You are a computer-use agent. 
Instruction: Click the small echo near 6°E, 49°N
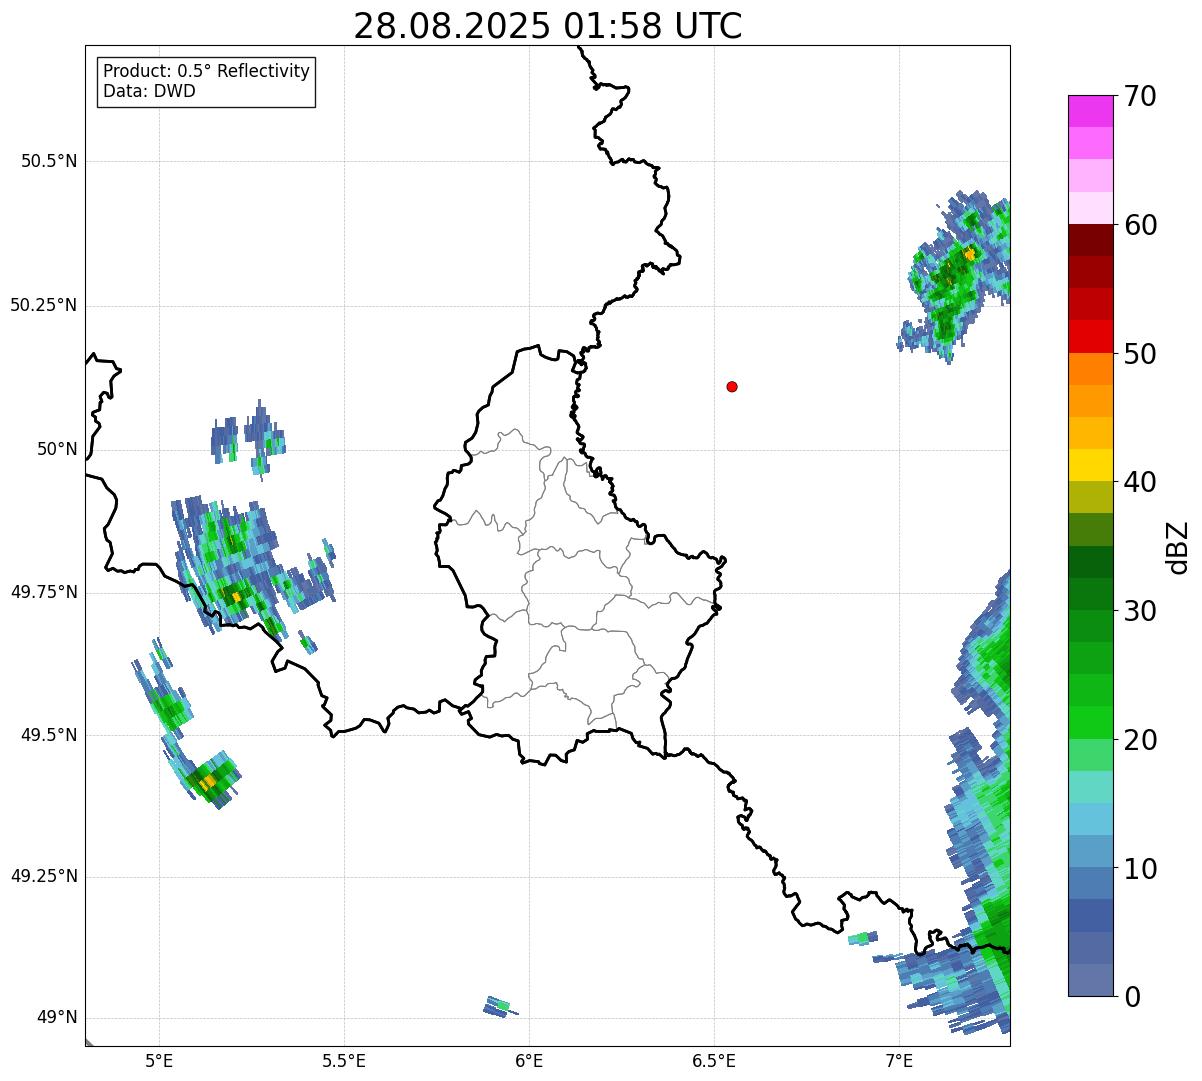tap(498, 1006)
